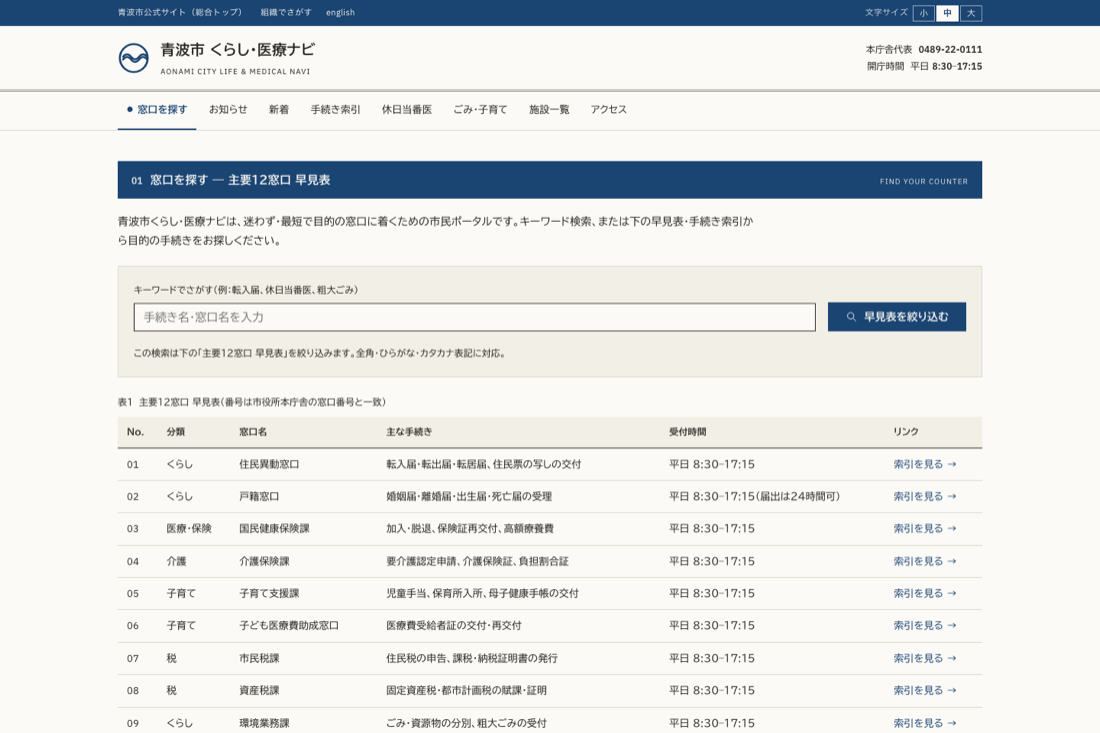Image resolution: width=1100 pixels, height=733 pixels.
Task: Set font size to 大
Action: 971,13
